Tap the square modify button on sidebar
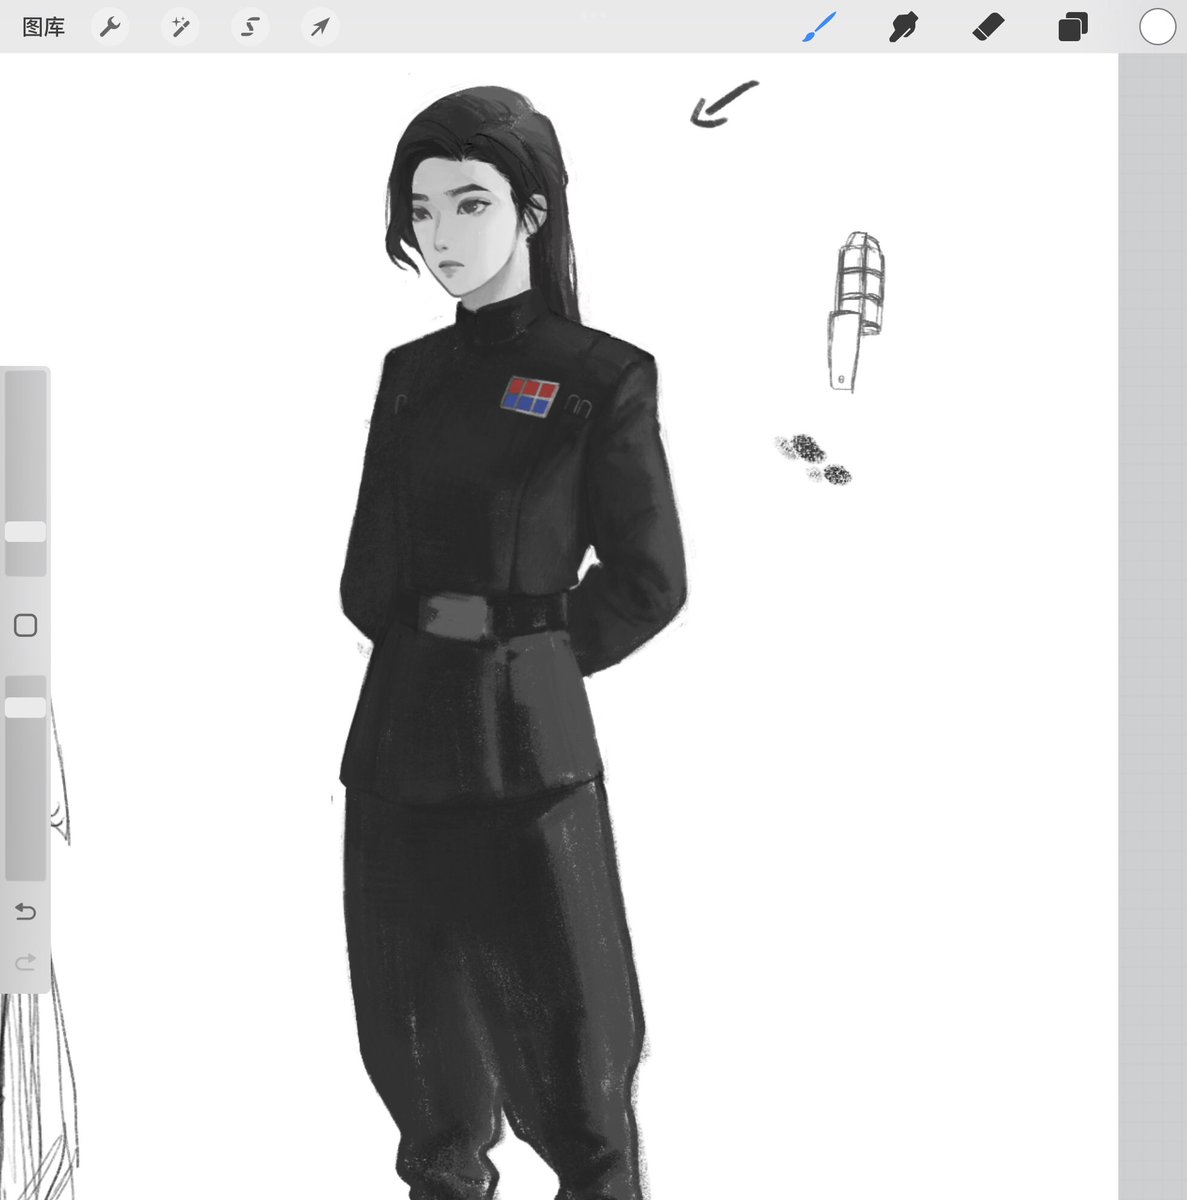 tap(26, 626)
